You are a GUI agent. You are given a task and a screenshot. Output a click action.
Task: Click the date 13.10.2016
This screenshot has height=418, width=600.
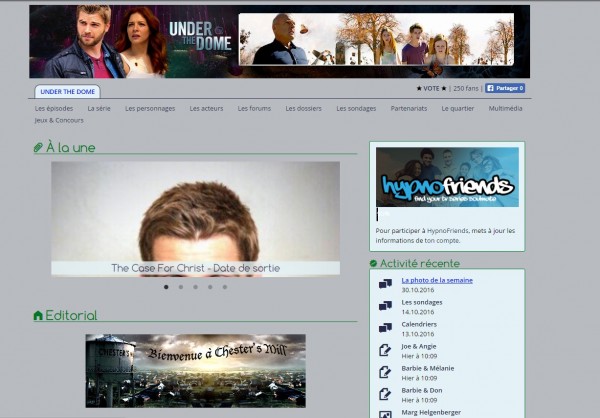pyautogui.click(x=418, y=334)
